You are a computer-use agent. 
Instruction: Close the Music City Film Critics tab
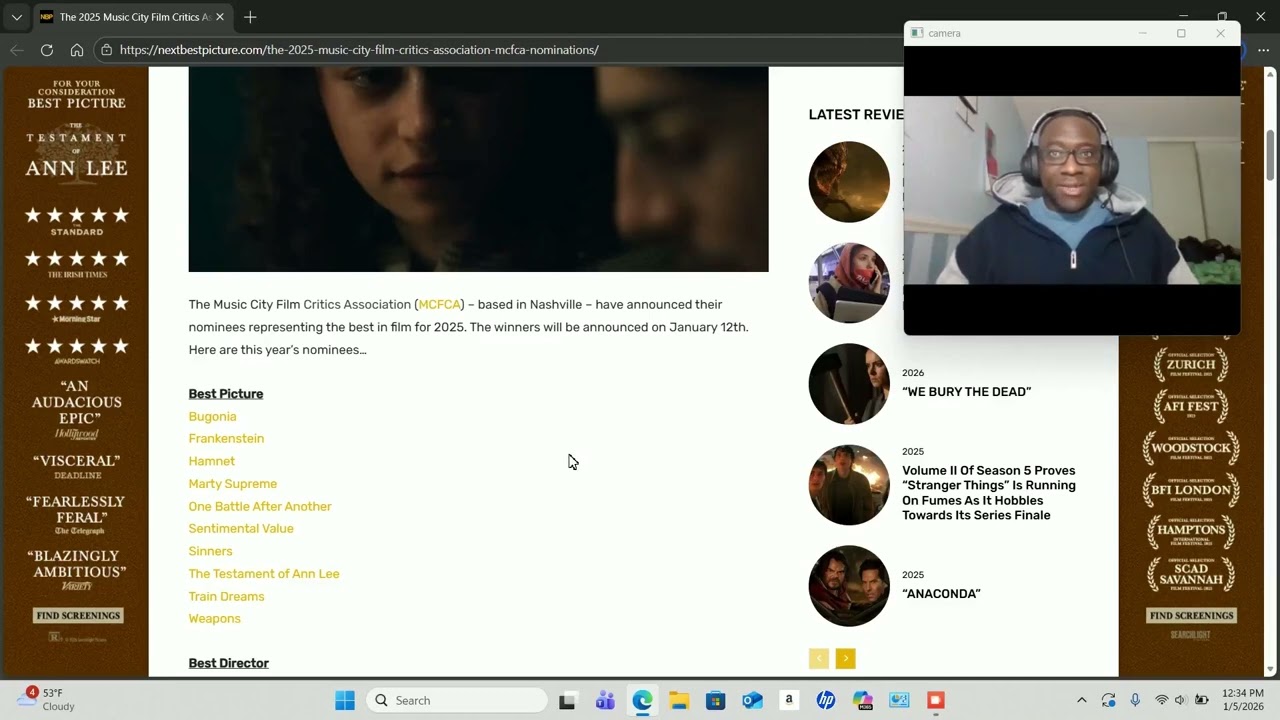220,17
